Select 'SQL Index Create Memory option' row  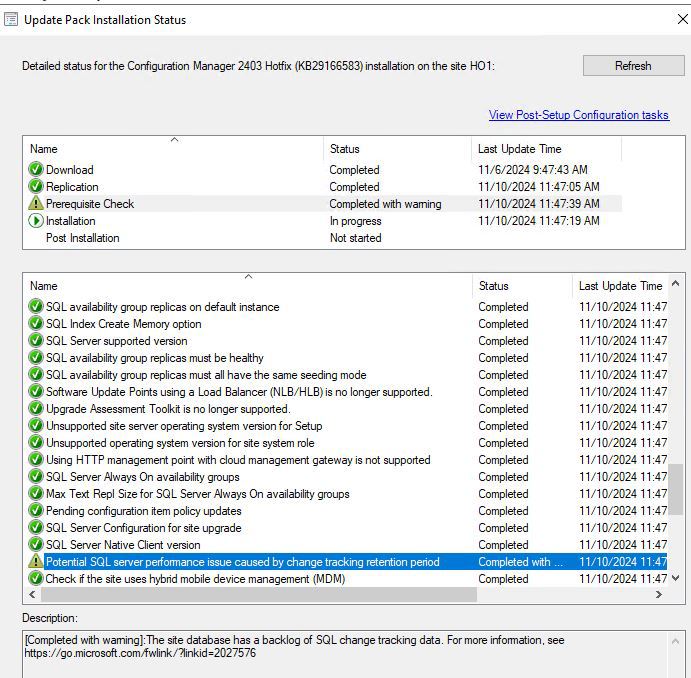[x=346, y=323]
